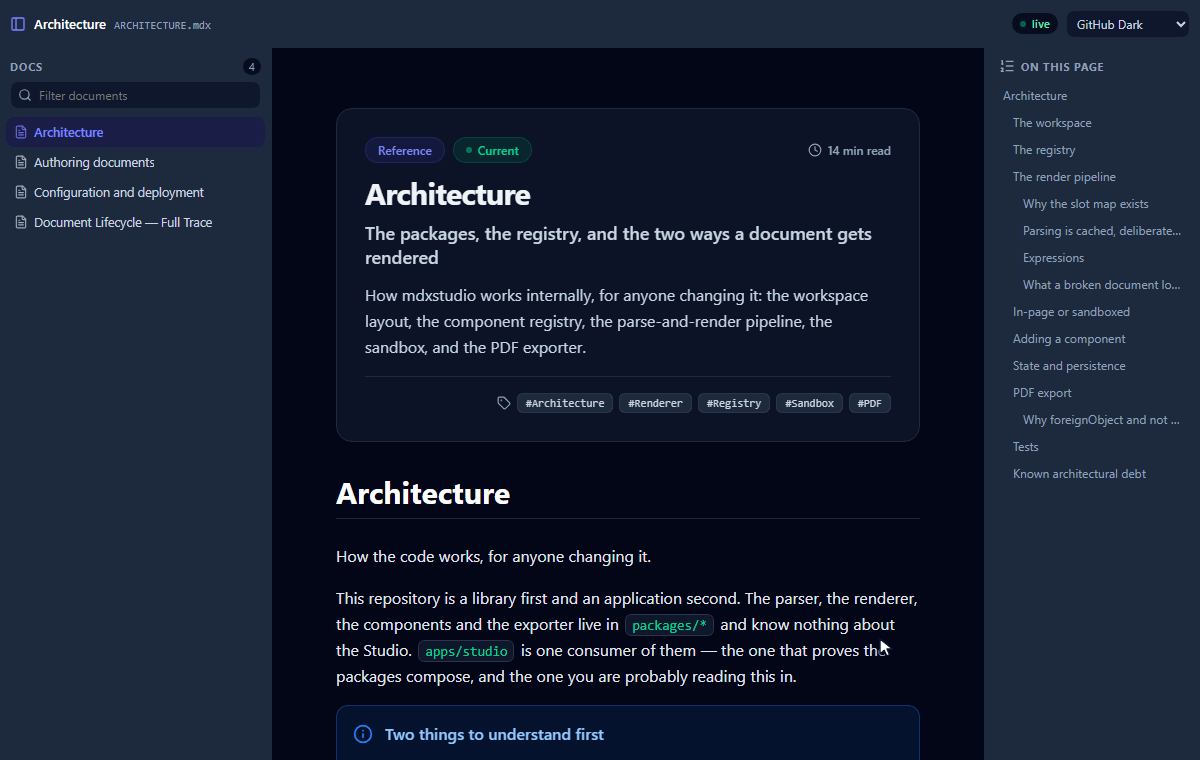Jump to The render pipeline section
This screenshot has width=1200, height=760.
1064,177
